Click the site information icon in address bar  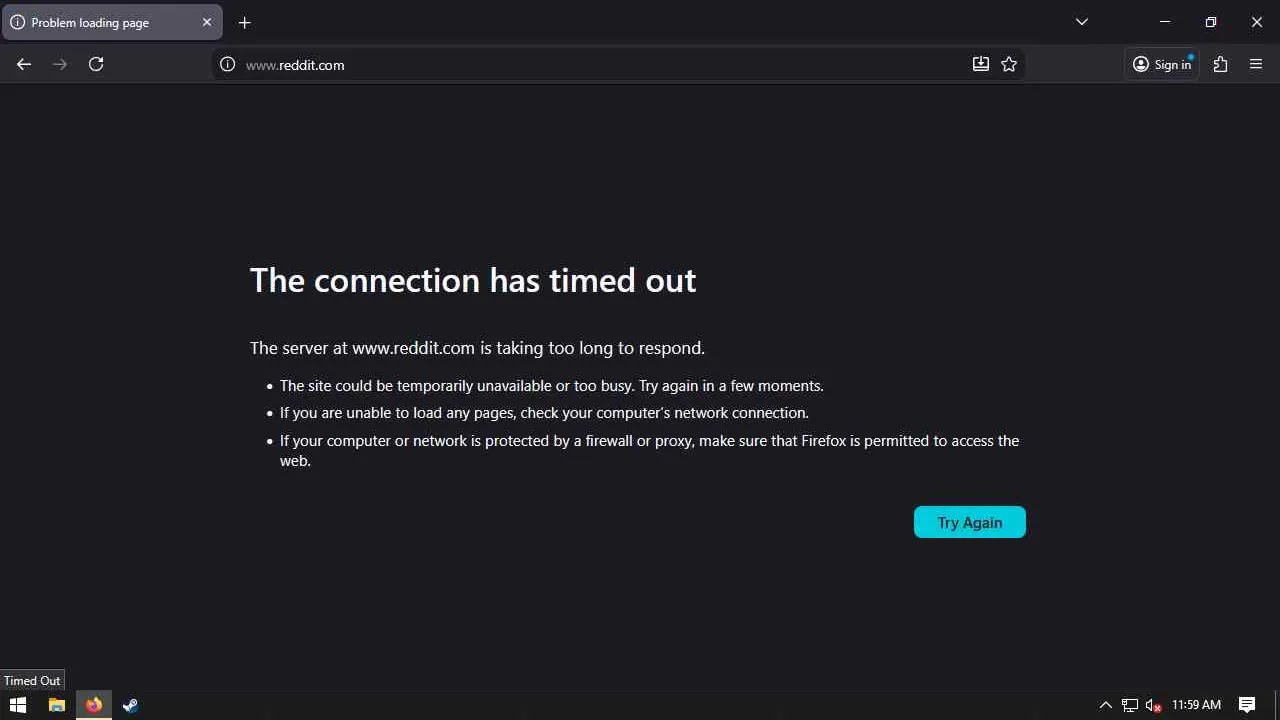227,64
